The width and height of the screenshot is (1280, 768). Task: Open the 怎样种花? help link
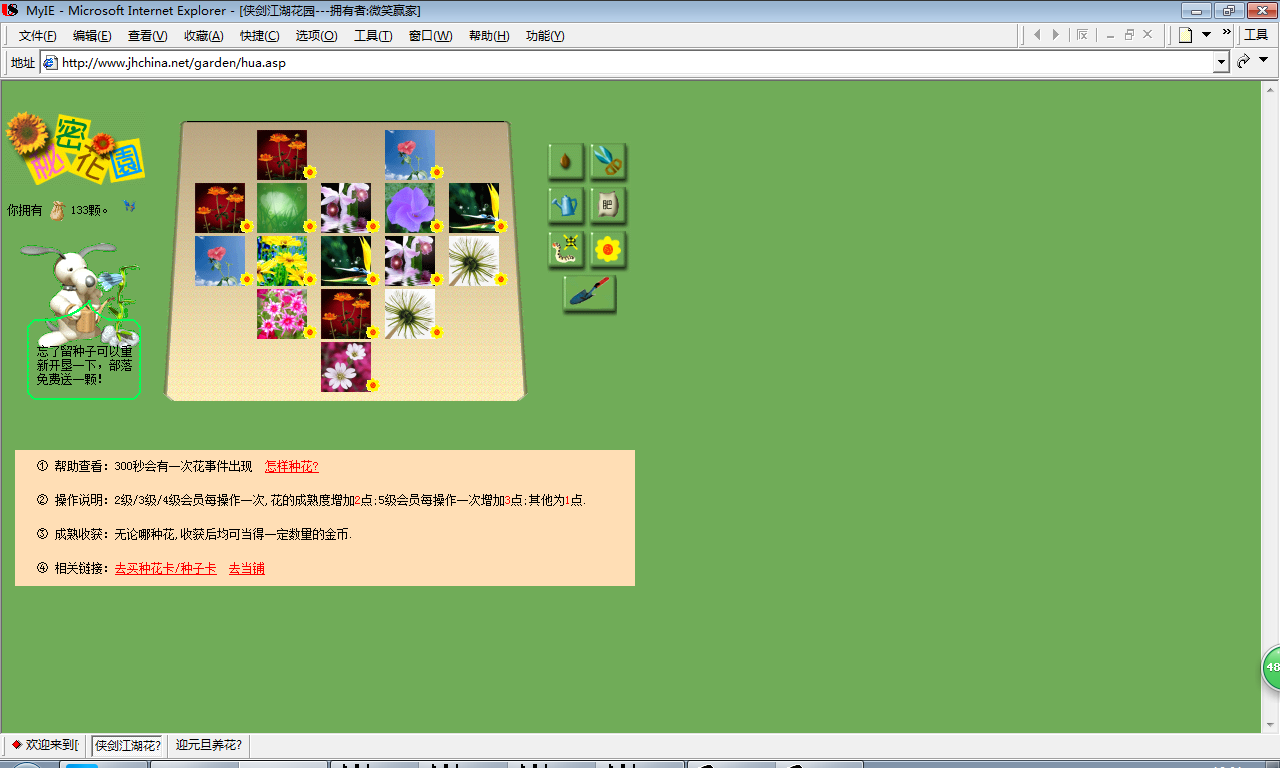coord(292,466)
